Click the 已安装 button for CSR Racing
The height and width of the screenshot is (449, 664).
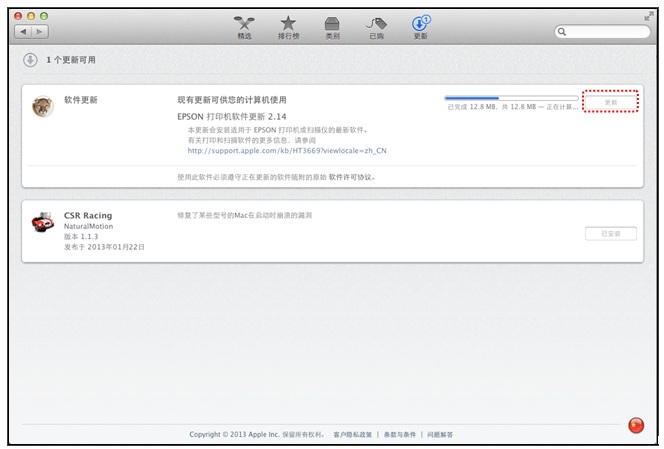(611, 234)
